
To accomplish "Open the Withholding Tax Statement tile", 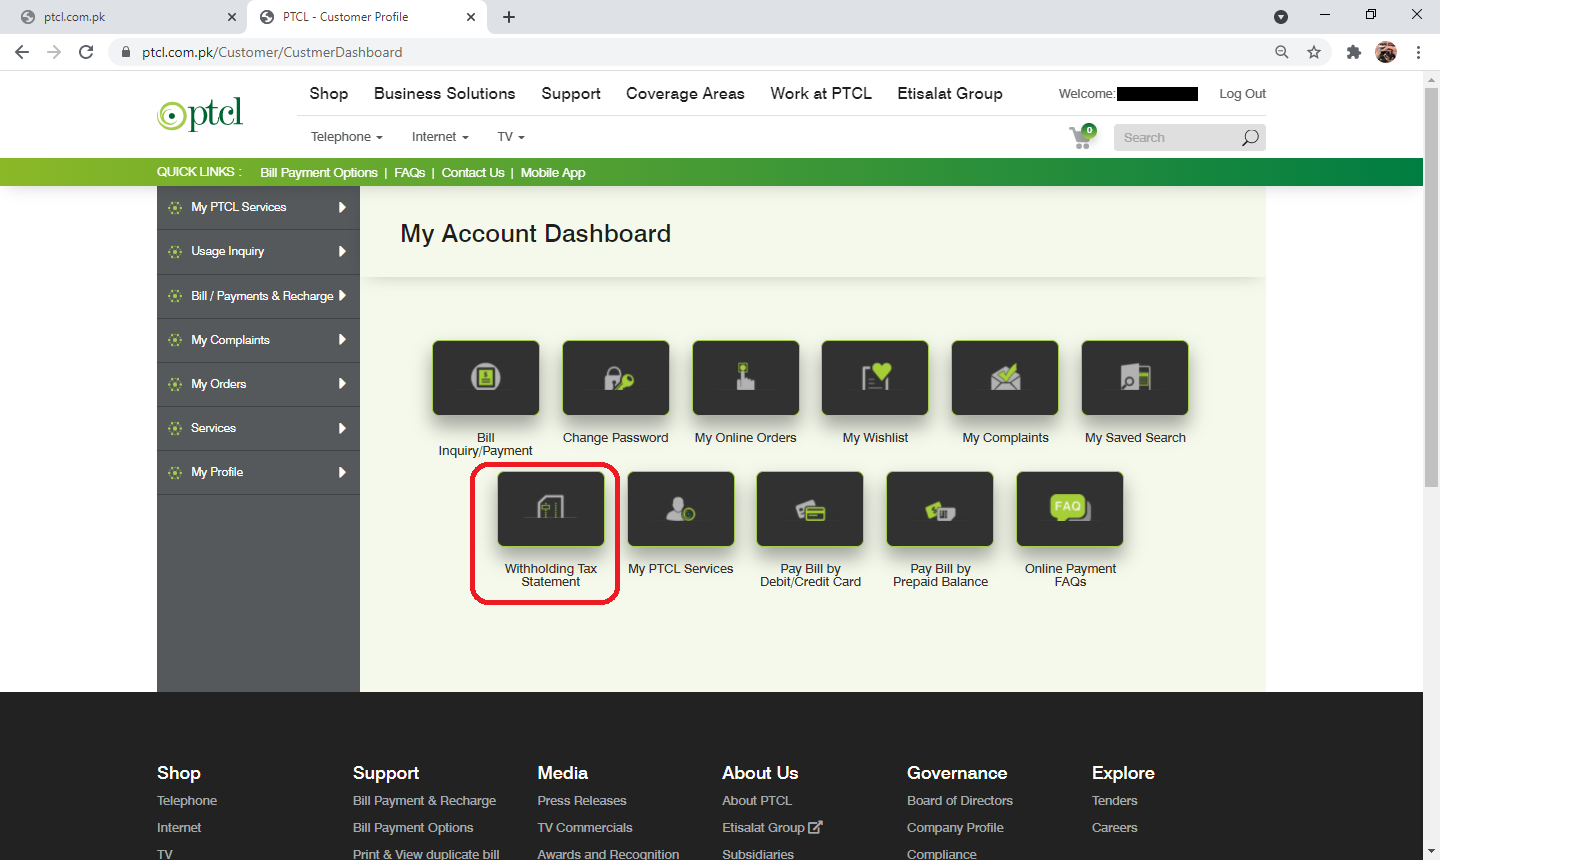I will click(x=551, y=509).
